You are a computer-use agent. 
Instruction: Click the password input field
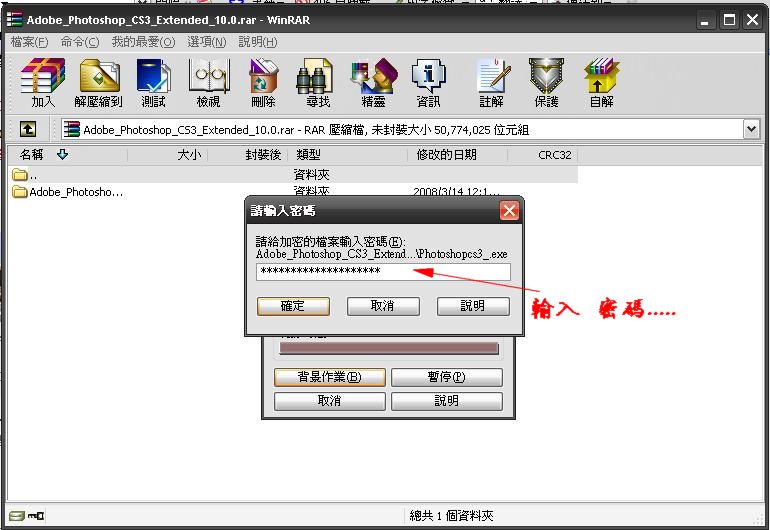383,272
